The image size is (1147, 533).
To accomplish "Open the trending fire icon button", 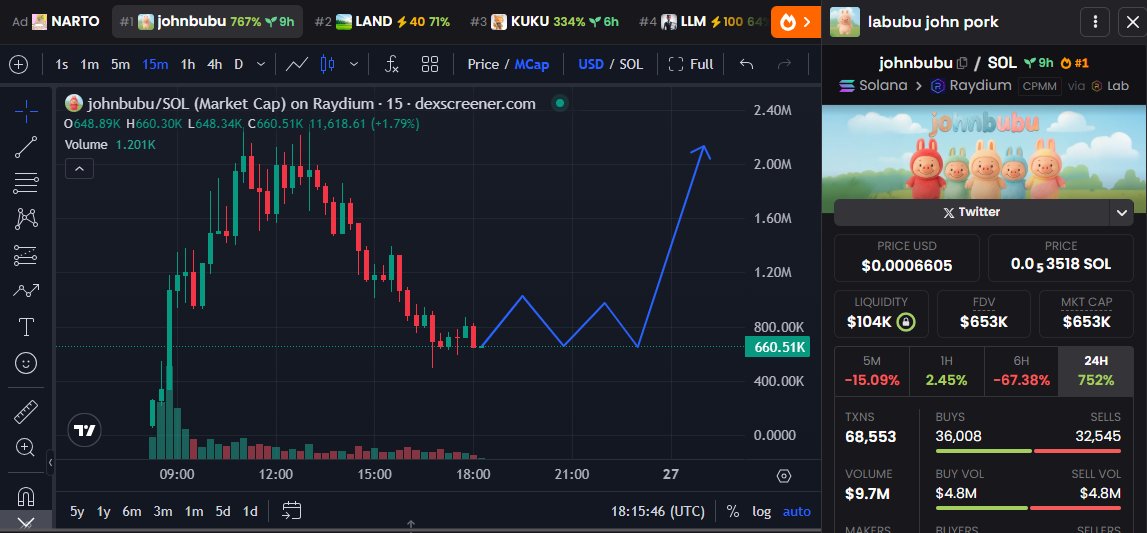I will pyautogui.click(x=795, y=22).
